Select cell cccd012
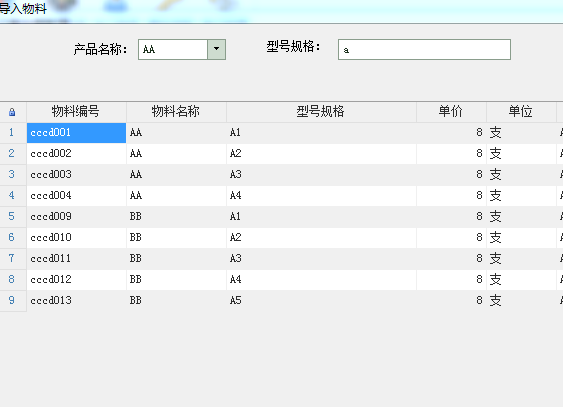Screen dimensions: 563x407 [x=76, y=280]
